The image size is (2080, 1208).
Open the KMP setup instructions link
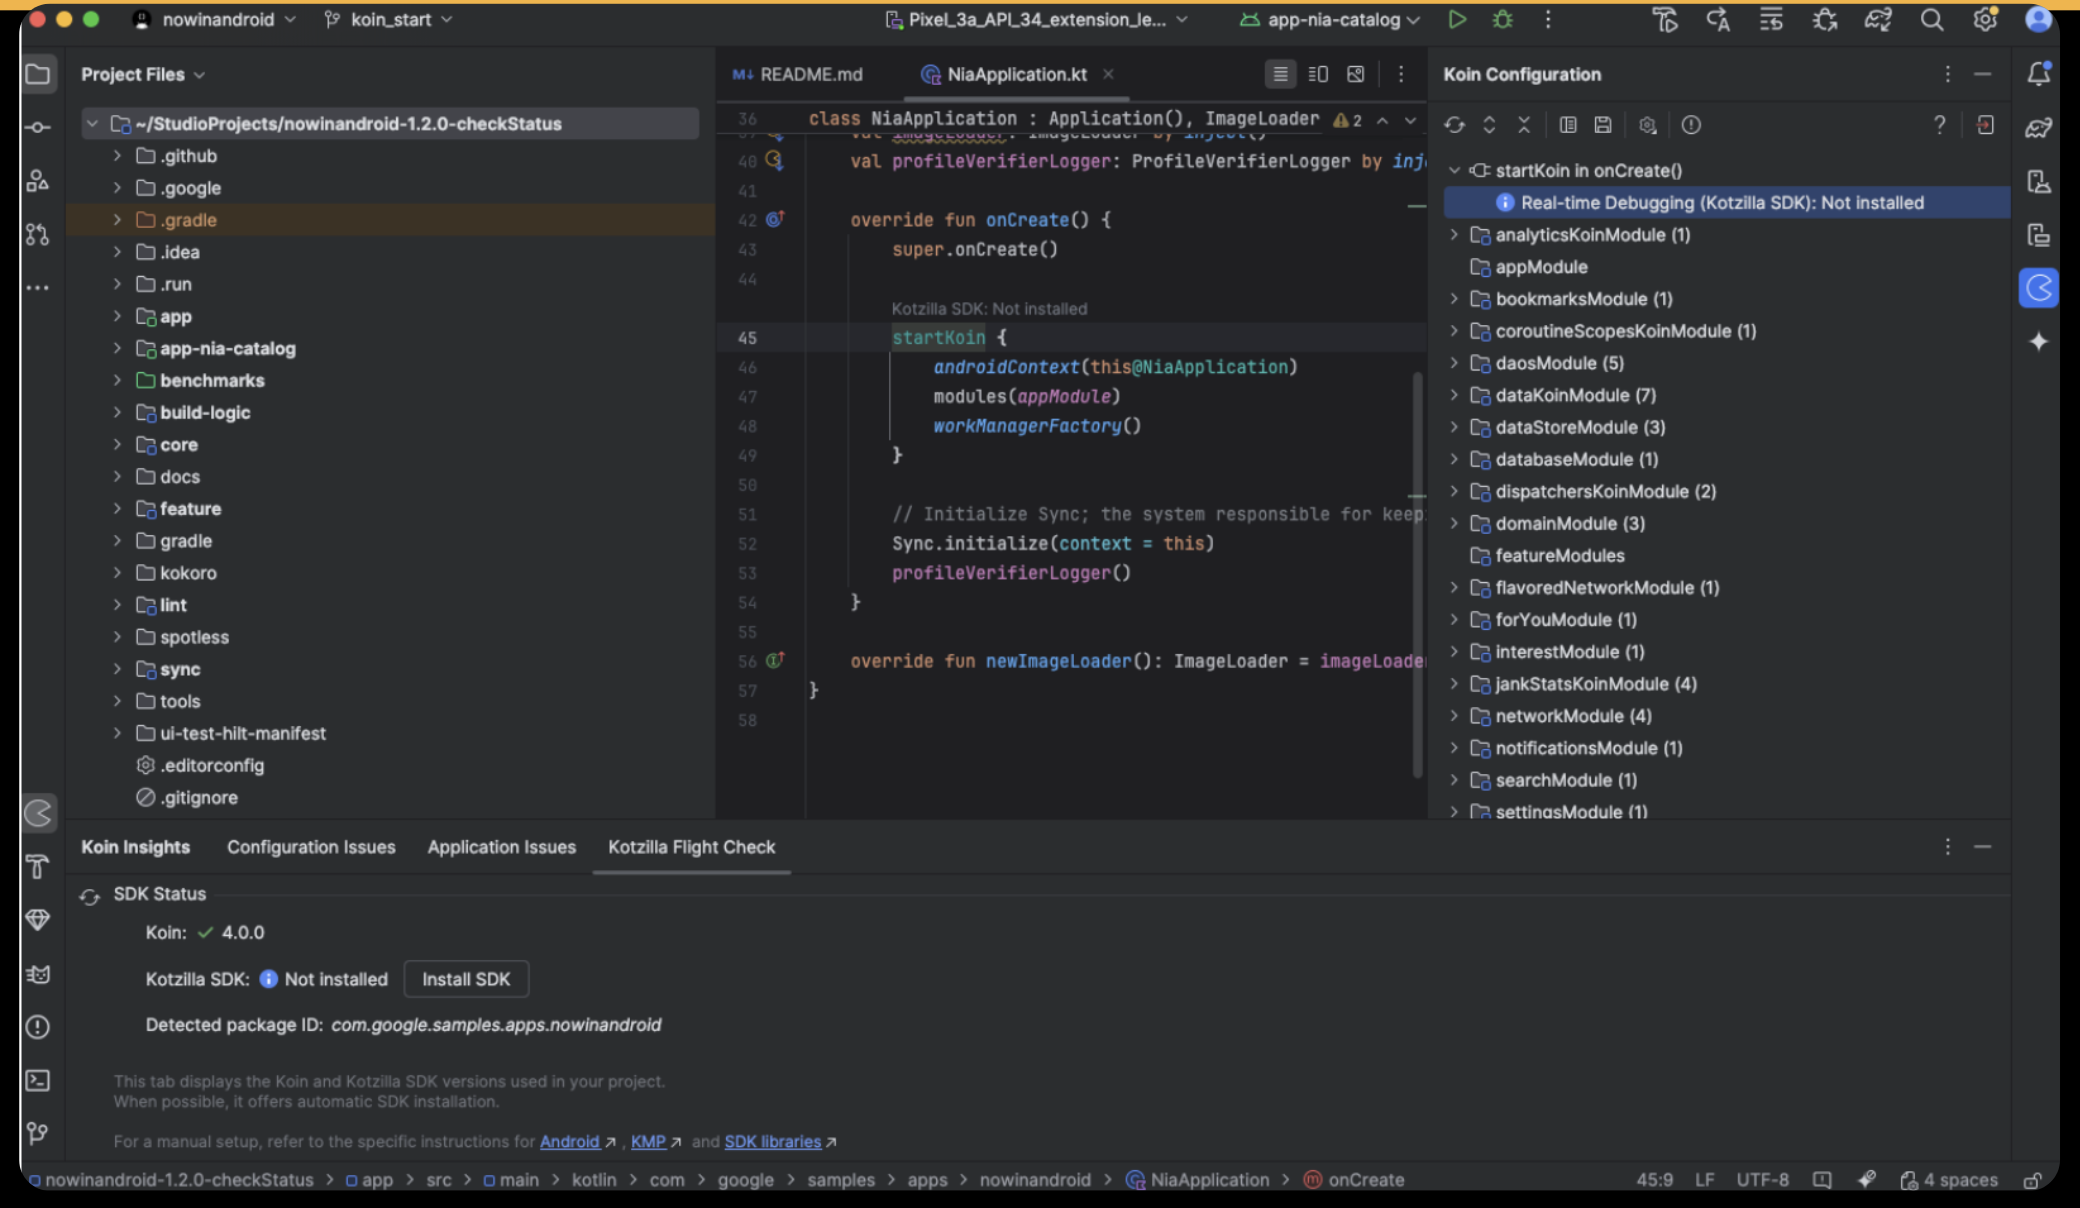648,1142
